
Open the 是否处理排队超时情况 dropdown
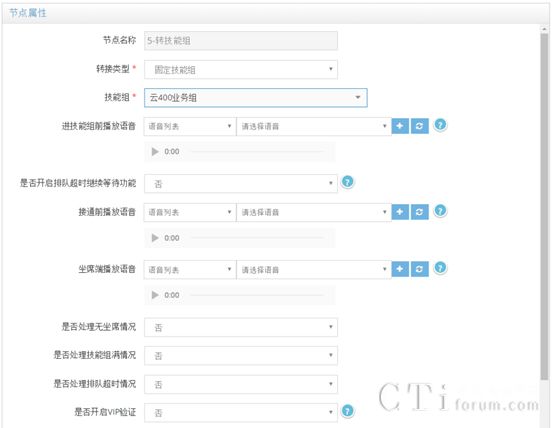tap(241, 384)
